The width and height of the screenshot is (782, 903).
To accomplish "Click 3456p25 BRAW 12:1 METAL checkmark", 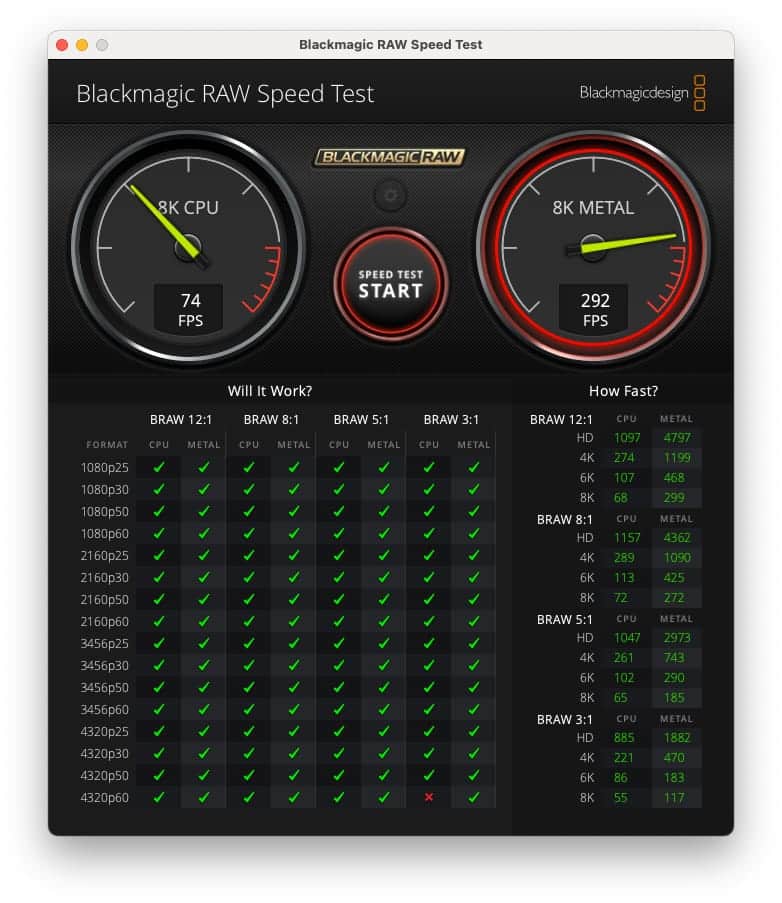I will coord(204,643).
